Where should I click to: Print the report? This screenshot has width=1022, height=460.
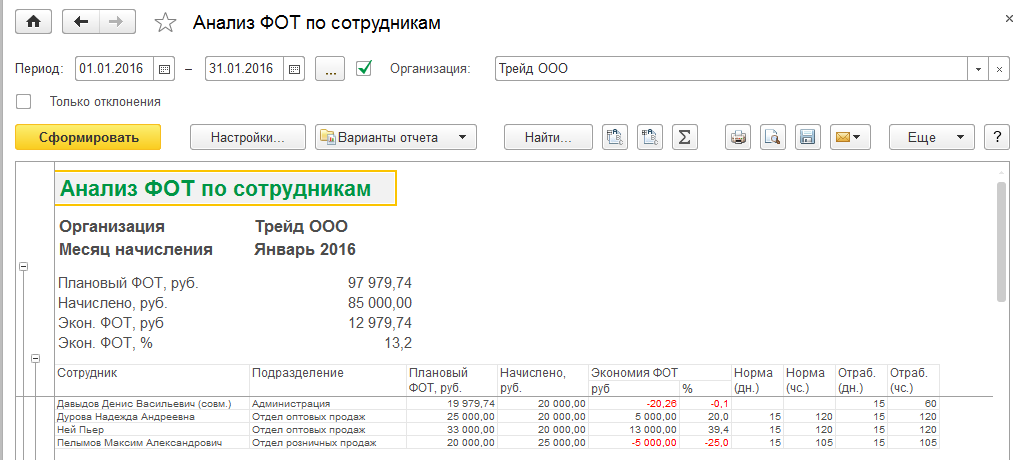(x=738, y=137)
